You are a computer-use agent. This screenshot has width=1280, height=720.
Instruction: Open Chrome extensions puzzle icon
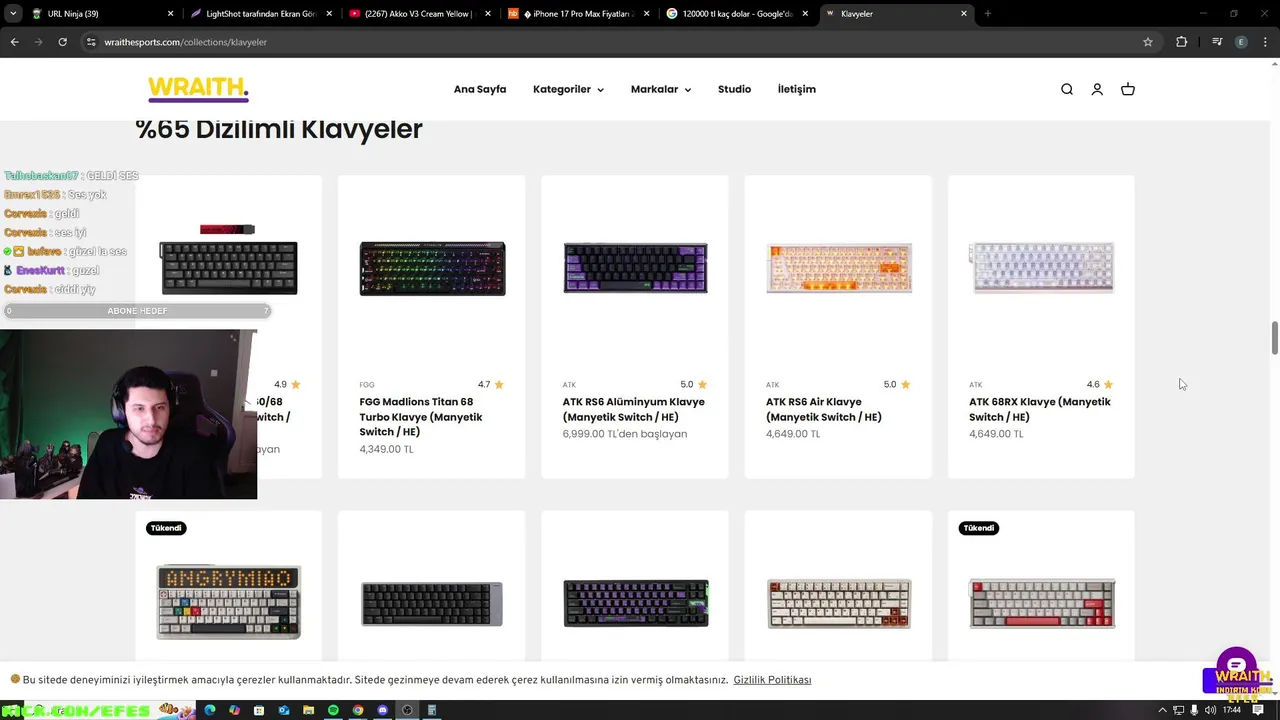coord(1182,42)
